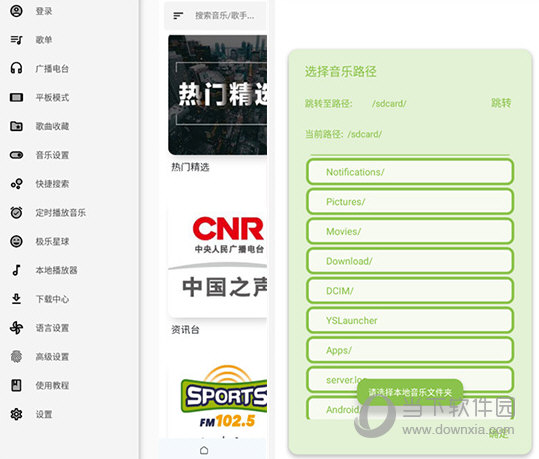The width and height of the screenshot is (539, 459).
Task: Click the 本地播放器 label
Action: point(56,270)
